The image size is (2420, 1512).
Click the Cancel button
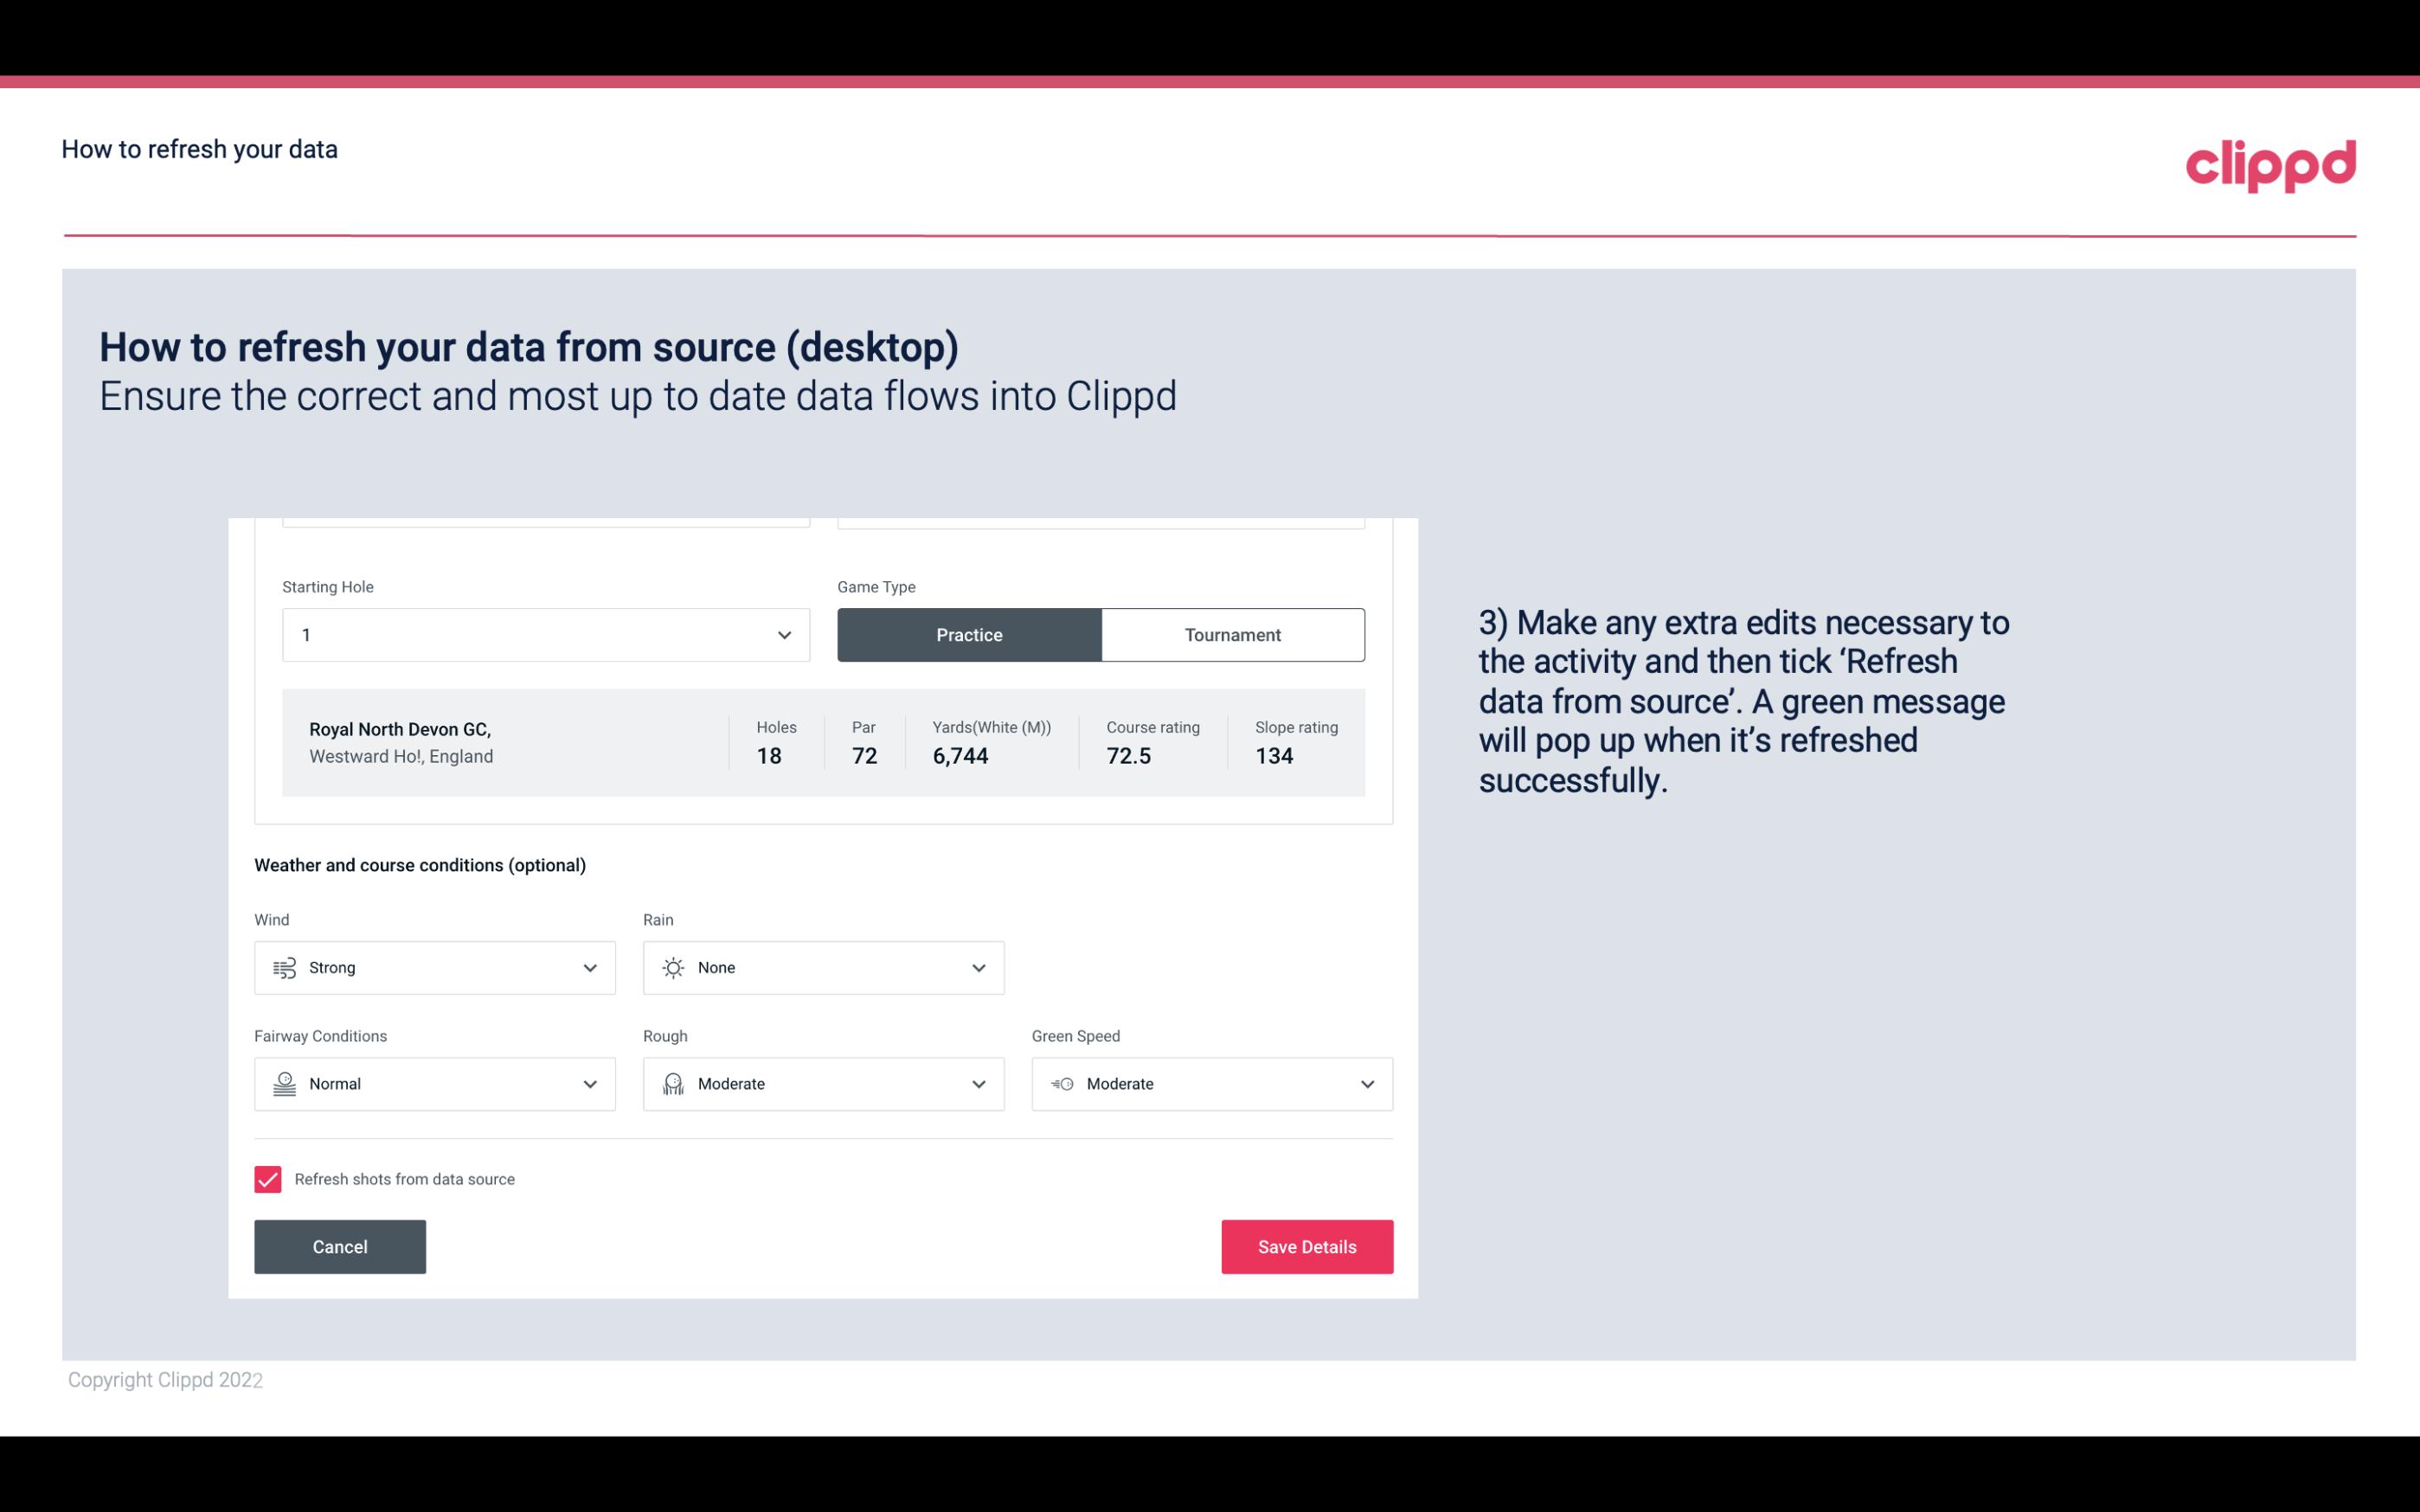point(340,1246)
